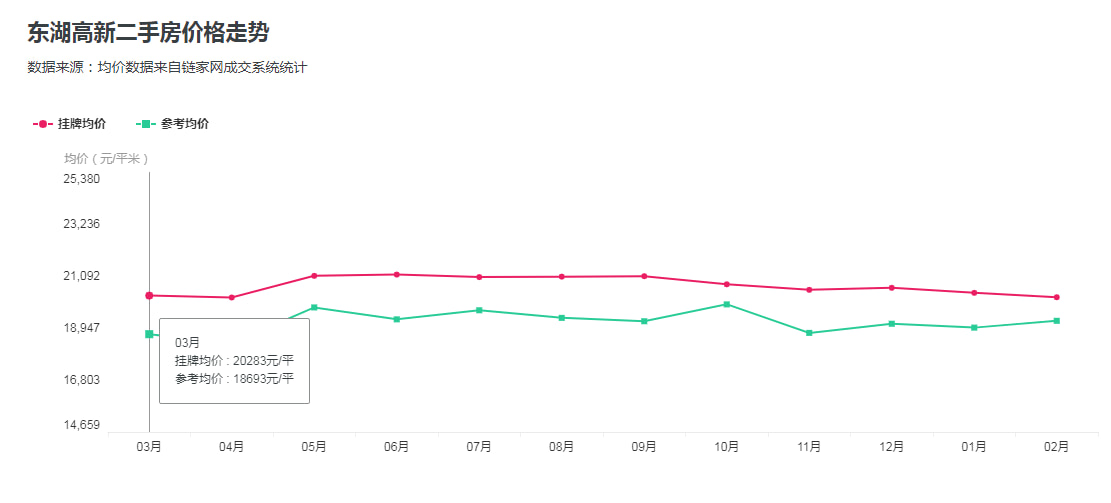
Task: Click the green data point for 11月
Action: point(809,333)
